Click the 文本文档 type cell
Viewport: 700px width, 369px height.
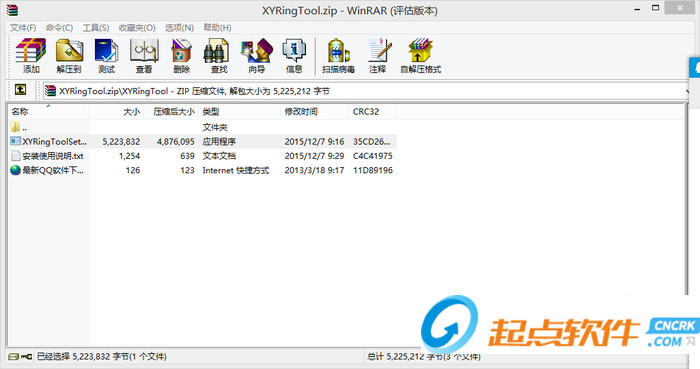(219, 156)
